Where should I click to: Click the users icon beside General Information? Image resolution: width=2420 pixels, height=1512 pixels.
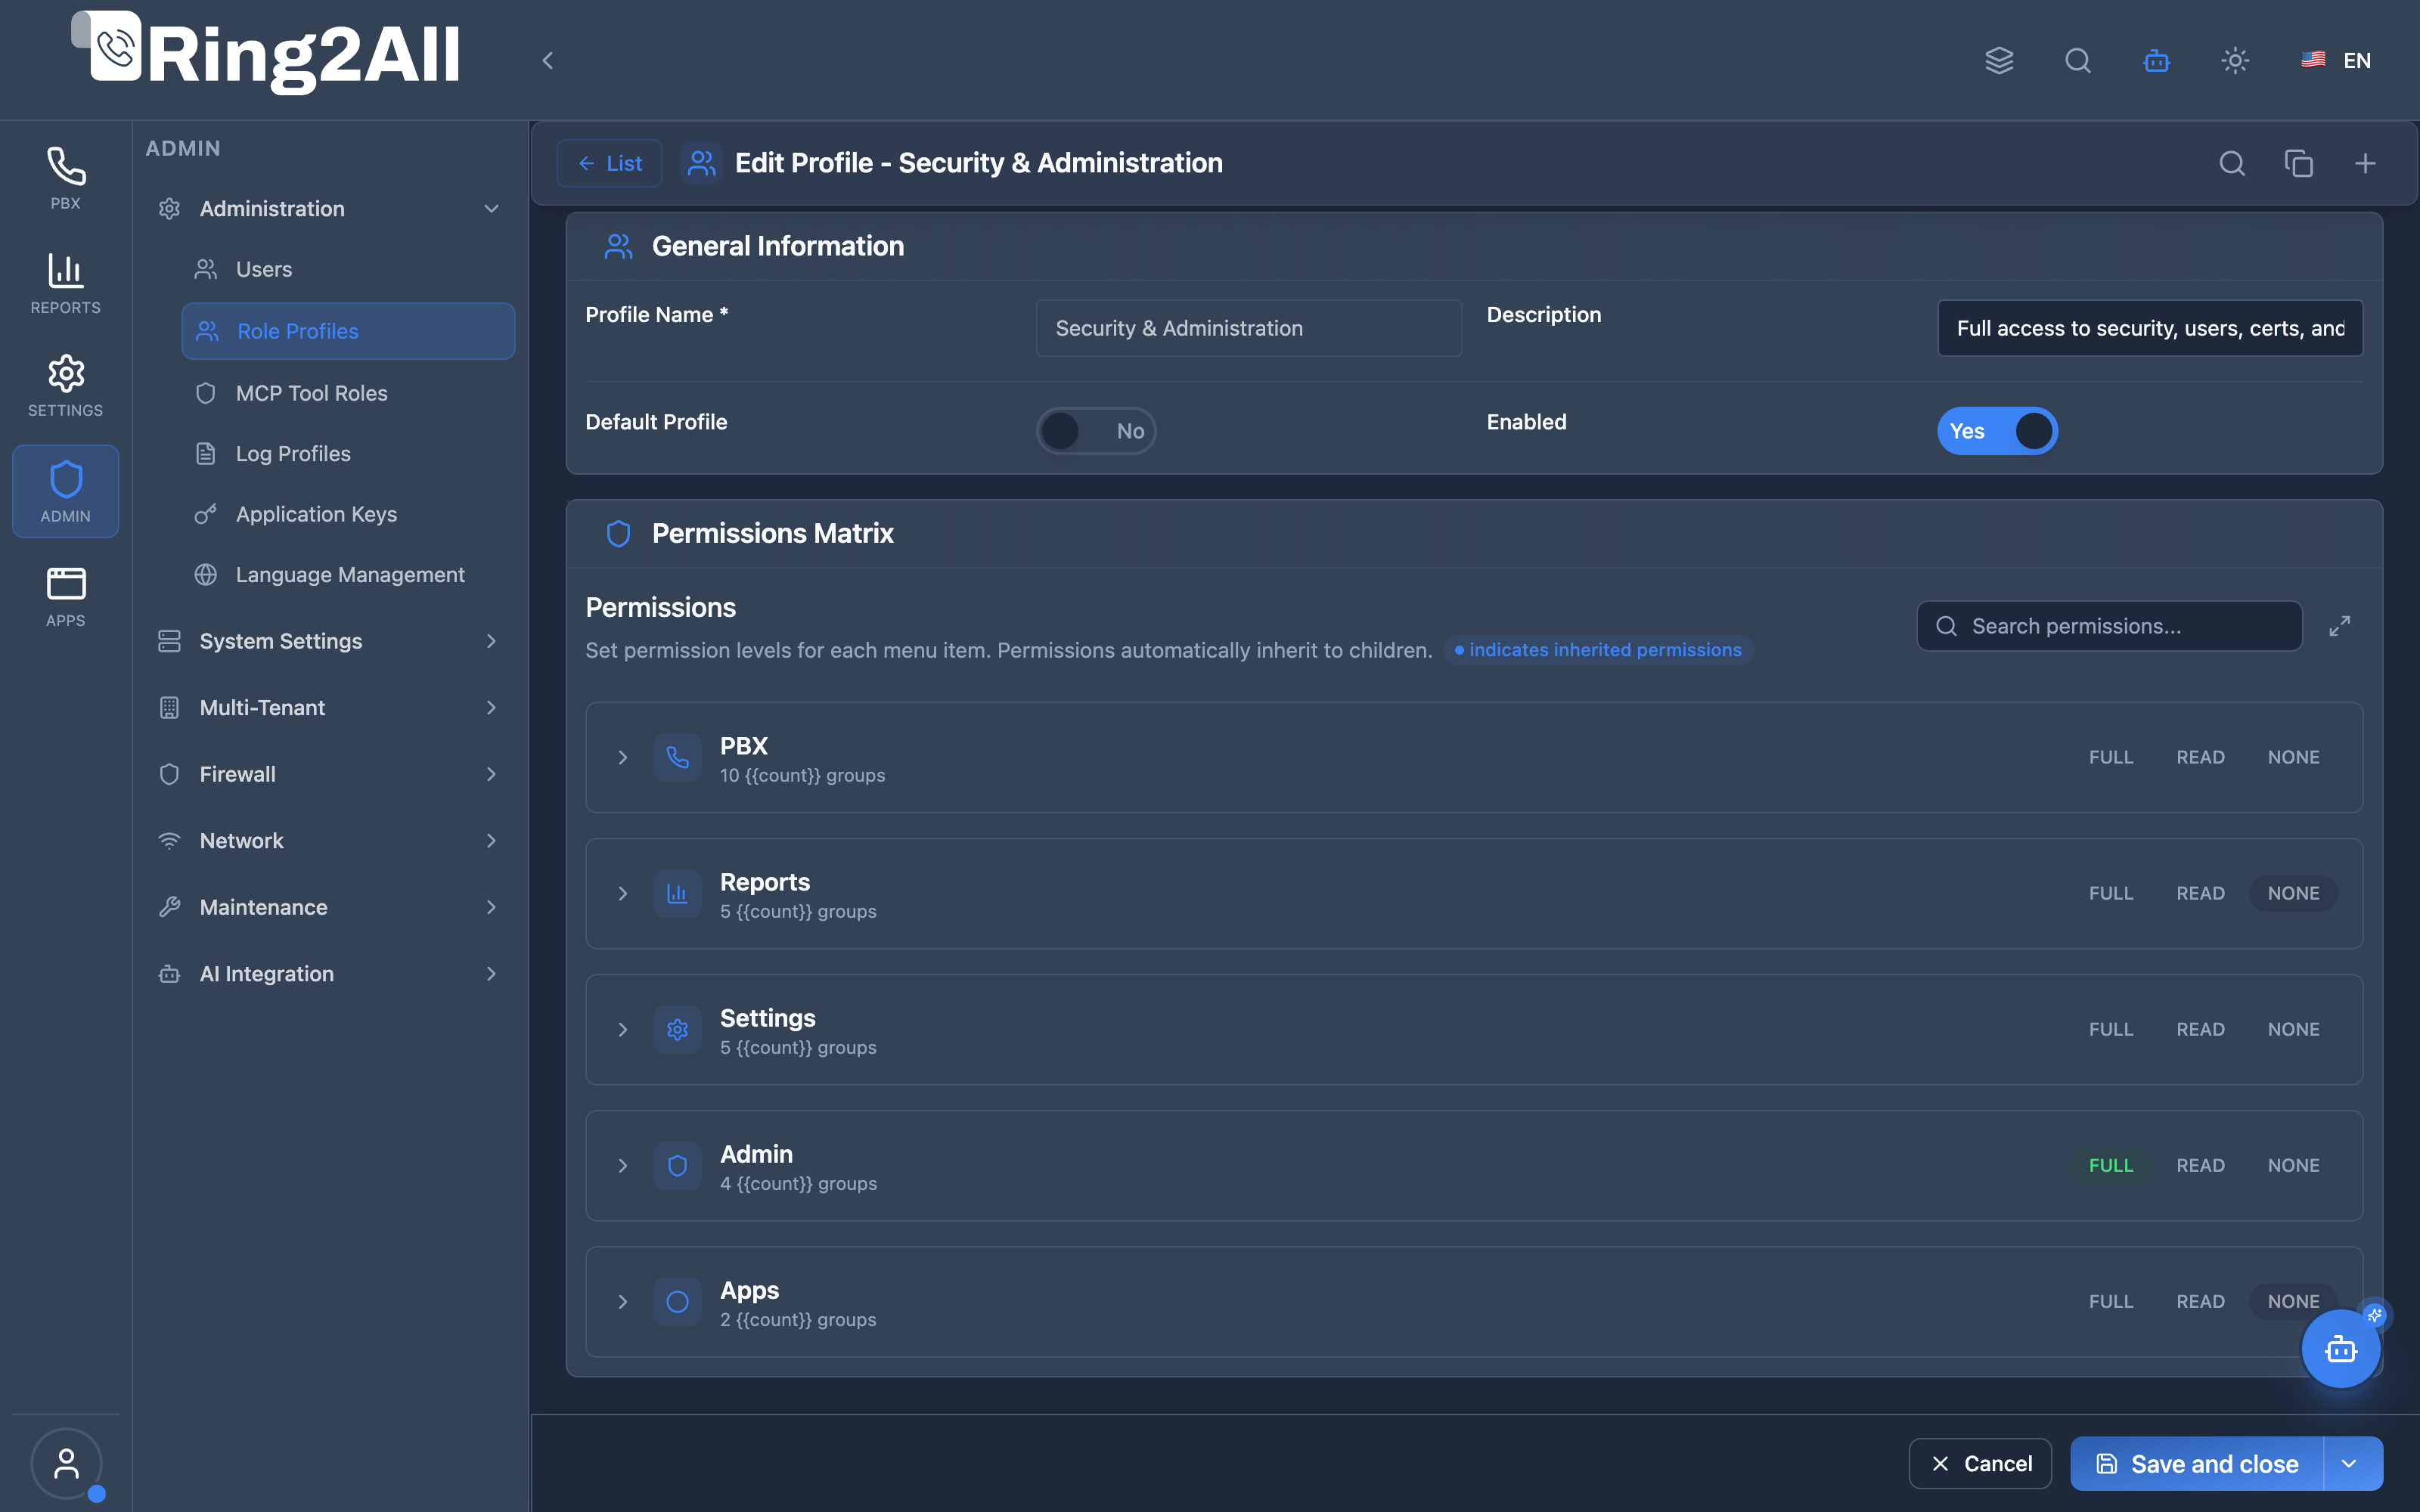click(618, 246)
